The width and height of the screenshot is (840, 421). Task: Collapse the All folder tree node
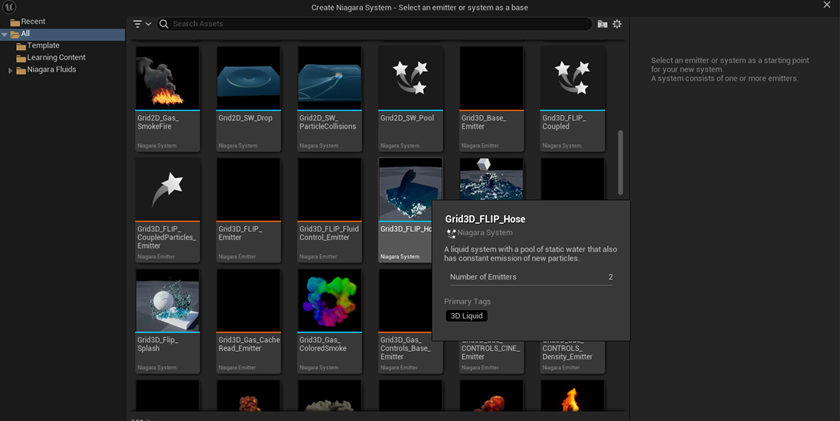(5, 34)
